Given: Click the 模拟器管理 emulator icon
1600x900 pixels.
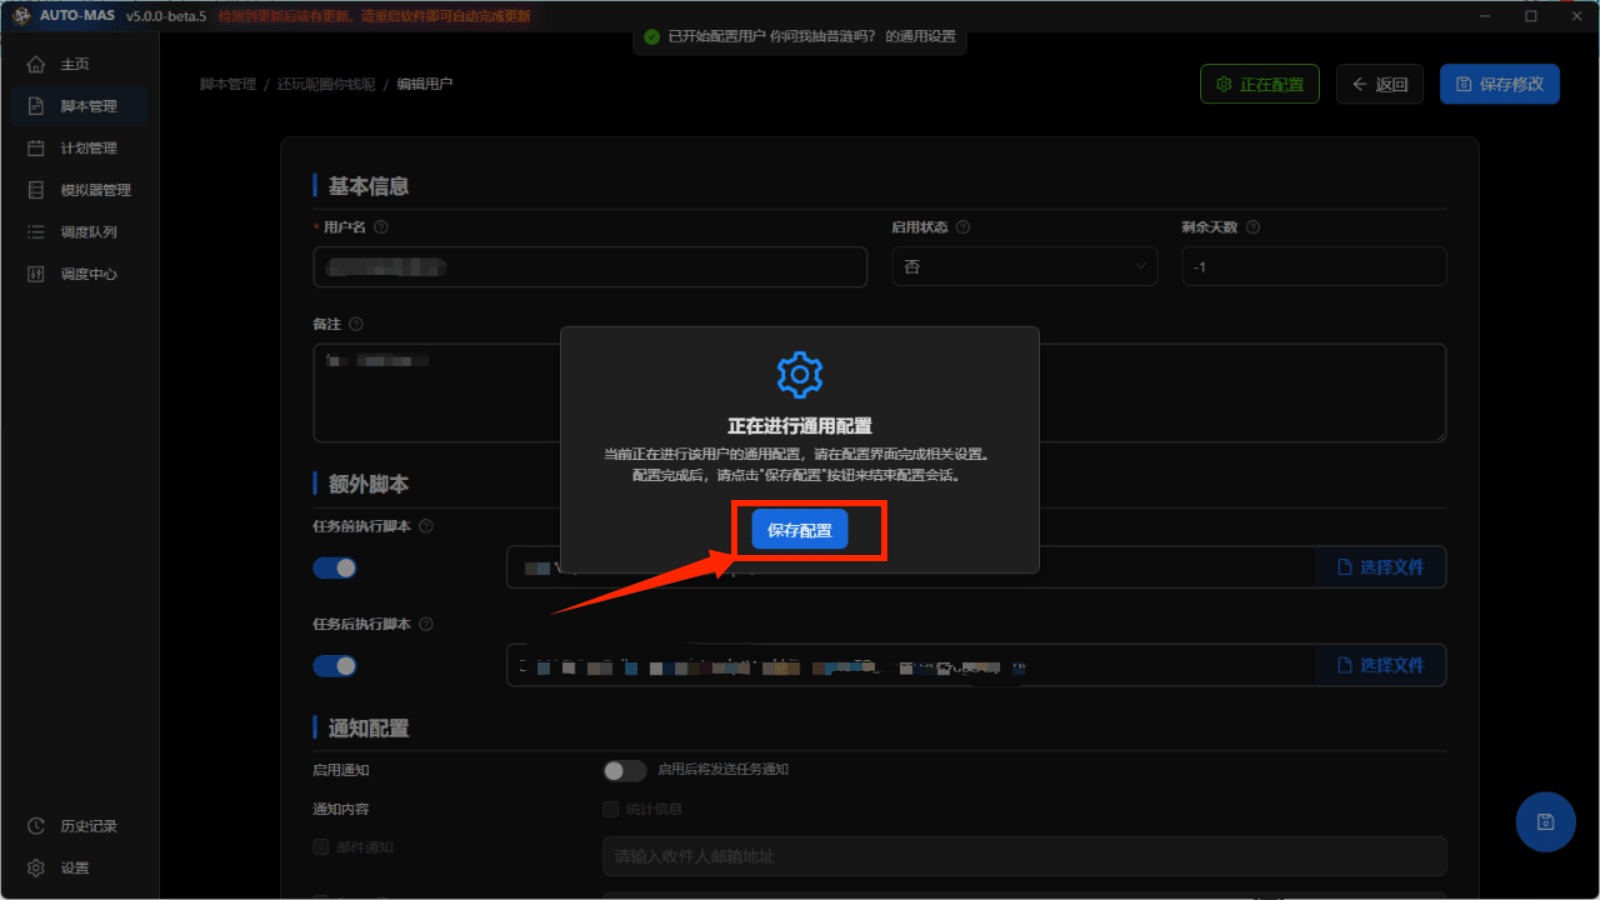Looking at the screenshot, I should point(36,189).
